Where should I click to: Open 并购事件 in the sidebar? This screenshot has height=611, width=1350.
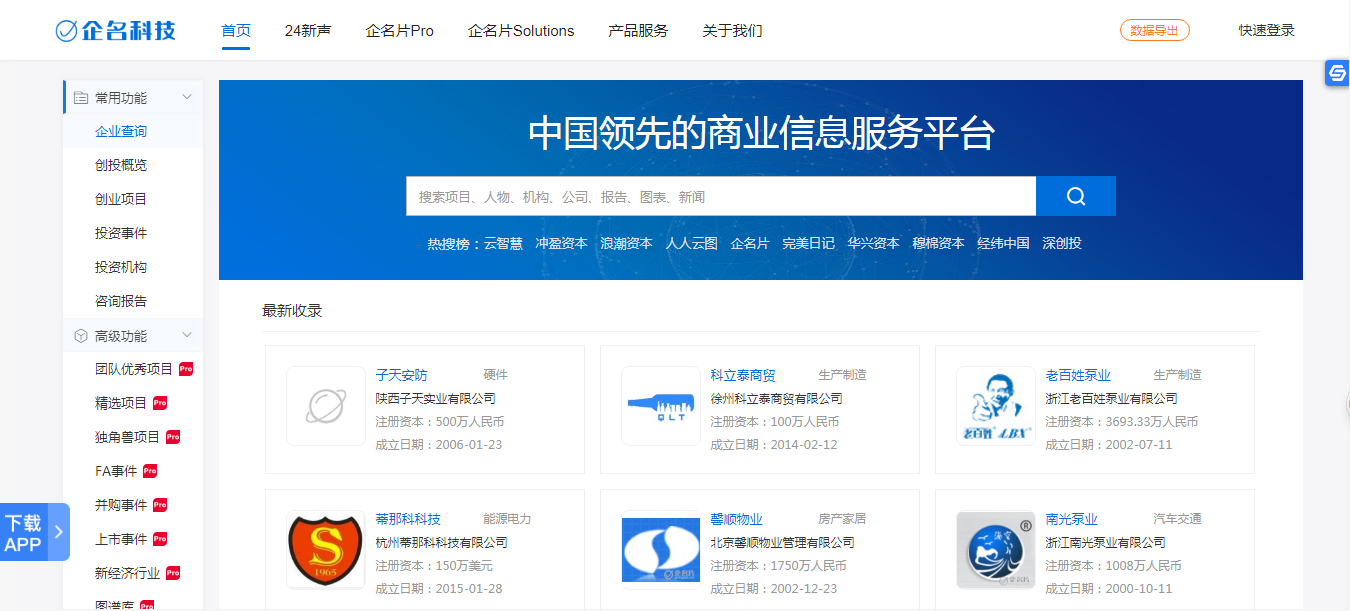tap(121, 505)
